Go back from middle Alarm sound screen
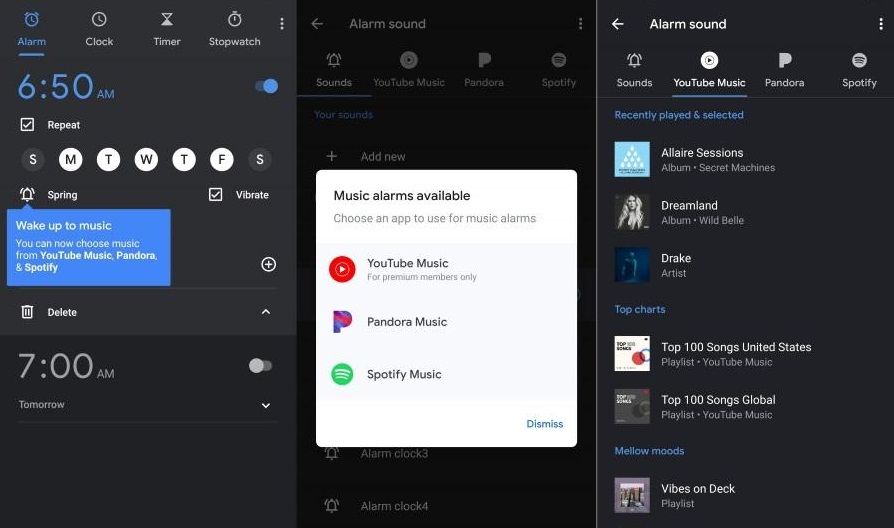Image resolution: width=894 pixels, height=528 pixels. pyautogui.click(x=318, y=23)
